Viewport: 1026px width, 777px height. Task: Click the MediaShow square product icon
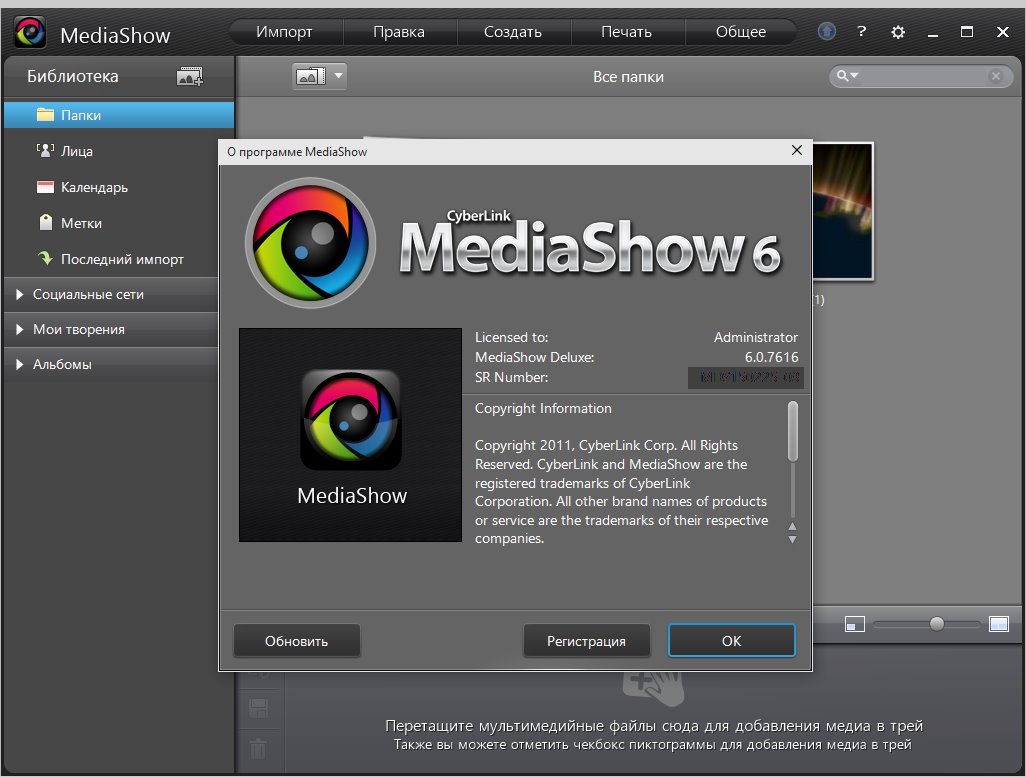(351, 420)
